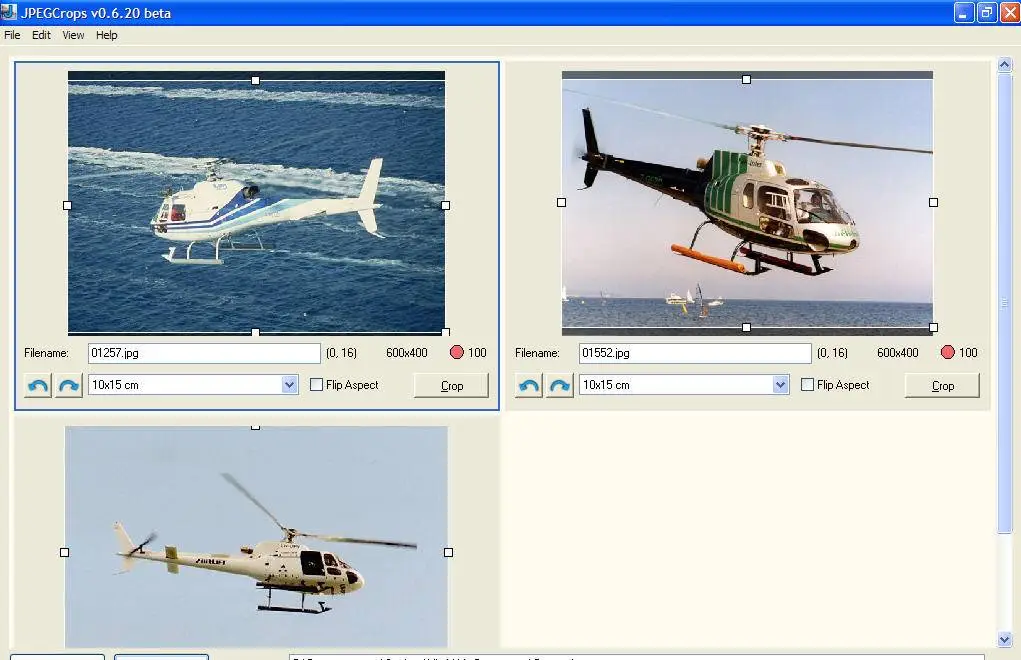Click quality value 100 for 01257.jpg
Viewport: 1021px width, 660px height.
point(477,353)
